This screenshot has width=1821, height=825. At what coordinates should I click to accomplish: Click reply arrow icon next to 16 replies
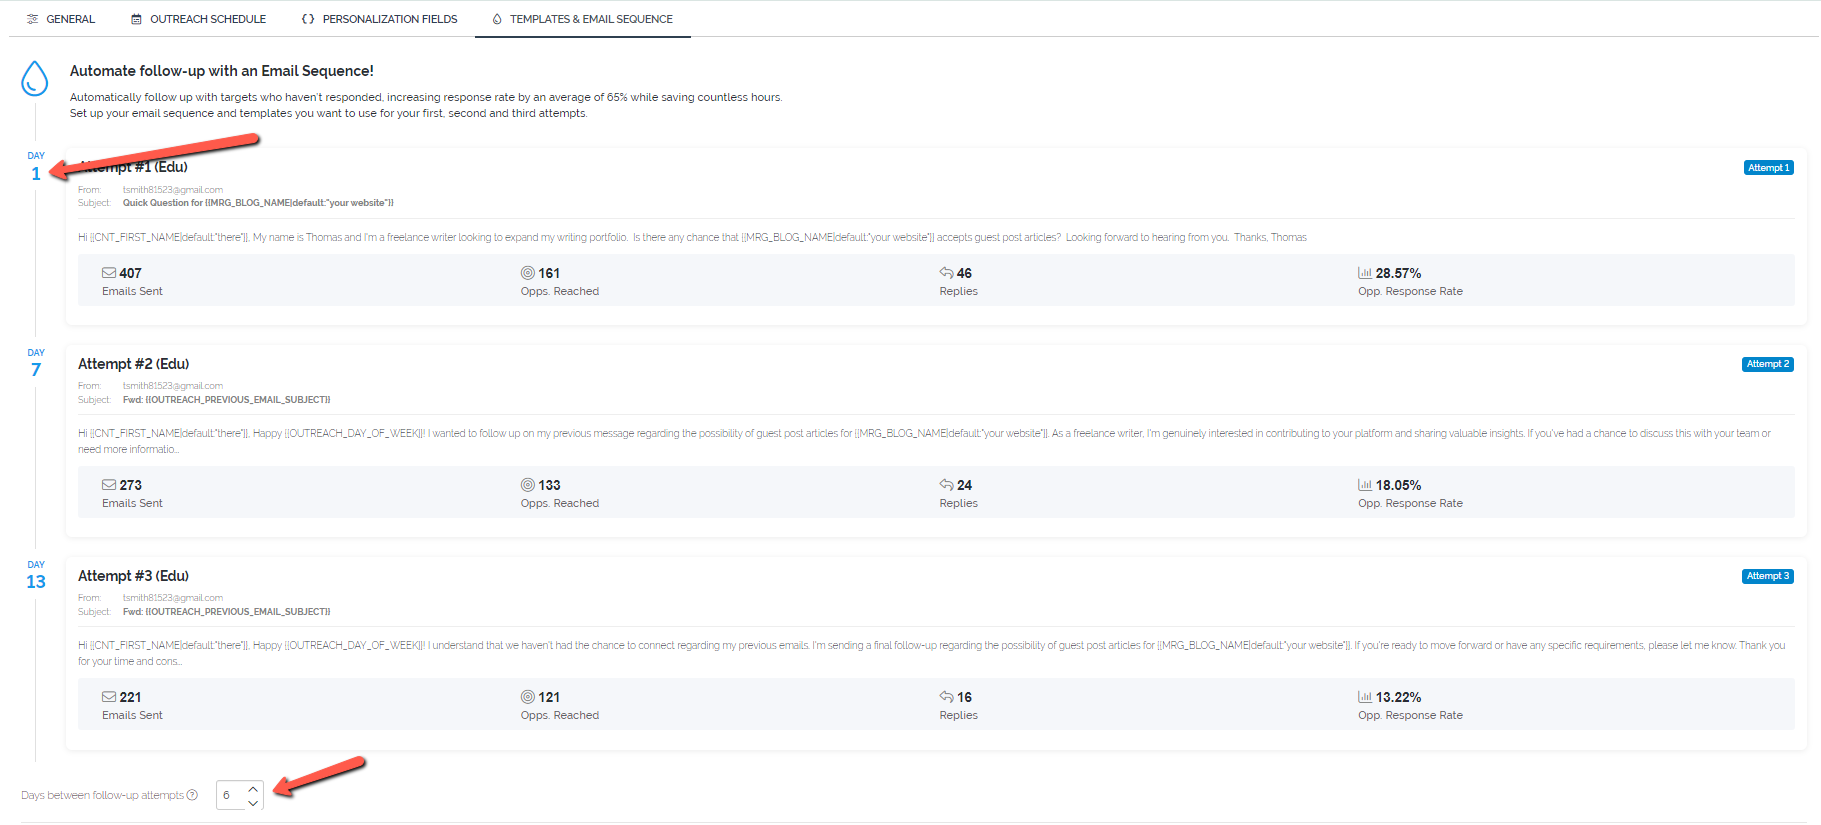tap(946, 696)
